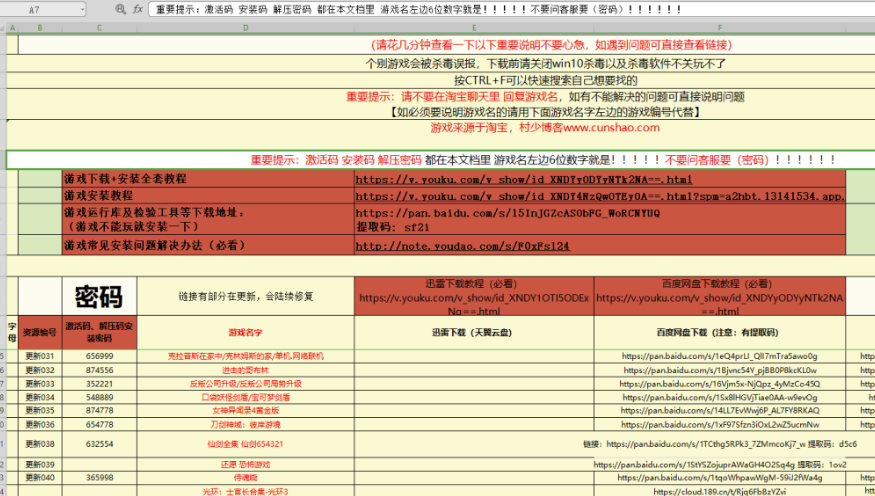
Task: Open Baidu link for 更新034 row
Action: click(x=720, y=397)
